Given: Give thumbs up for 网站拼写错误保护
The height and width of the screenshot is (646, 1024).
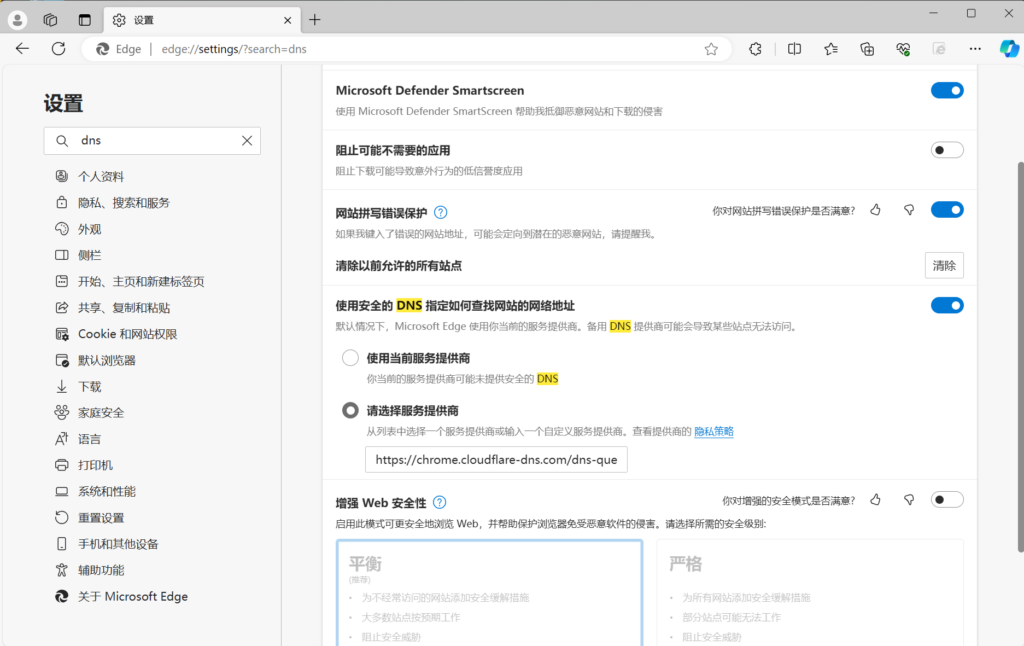Looking at the screenshot, I should pyautogui.click(x=876, y=210).
